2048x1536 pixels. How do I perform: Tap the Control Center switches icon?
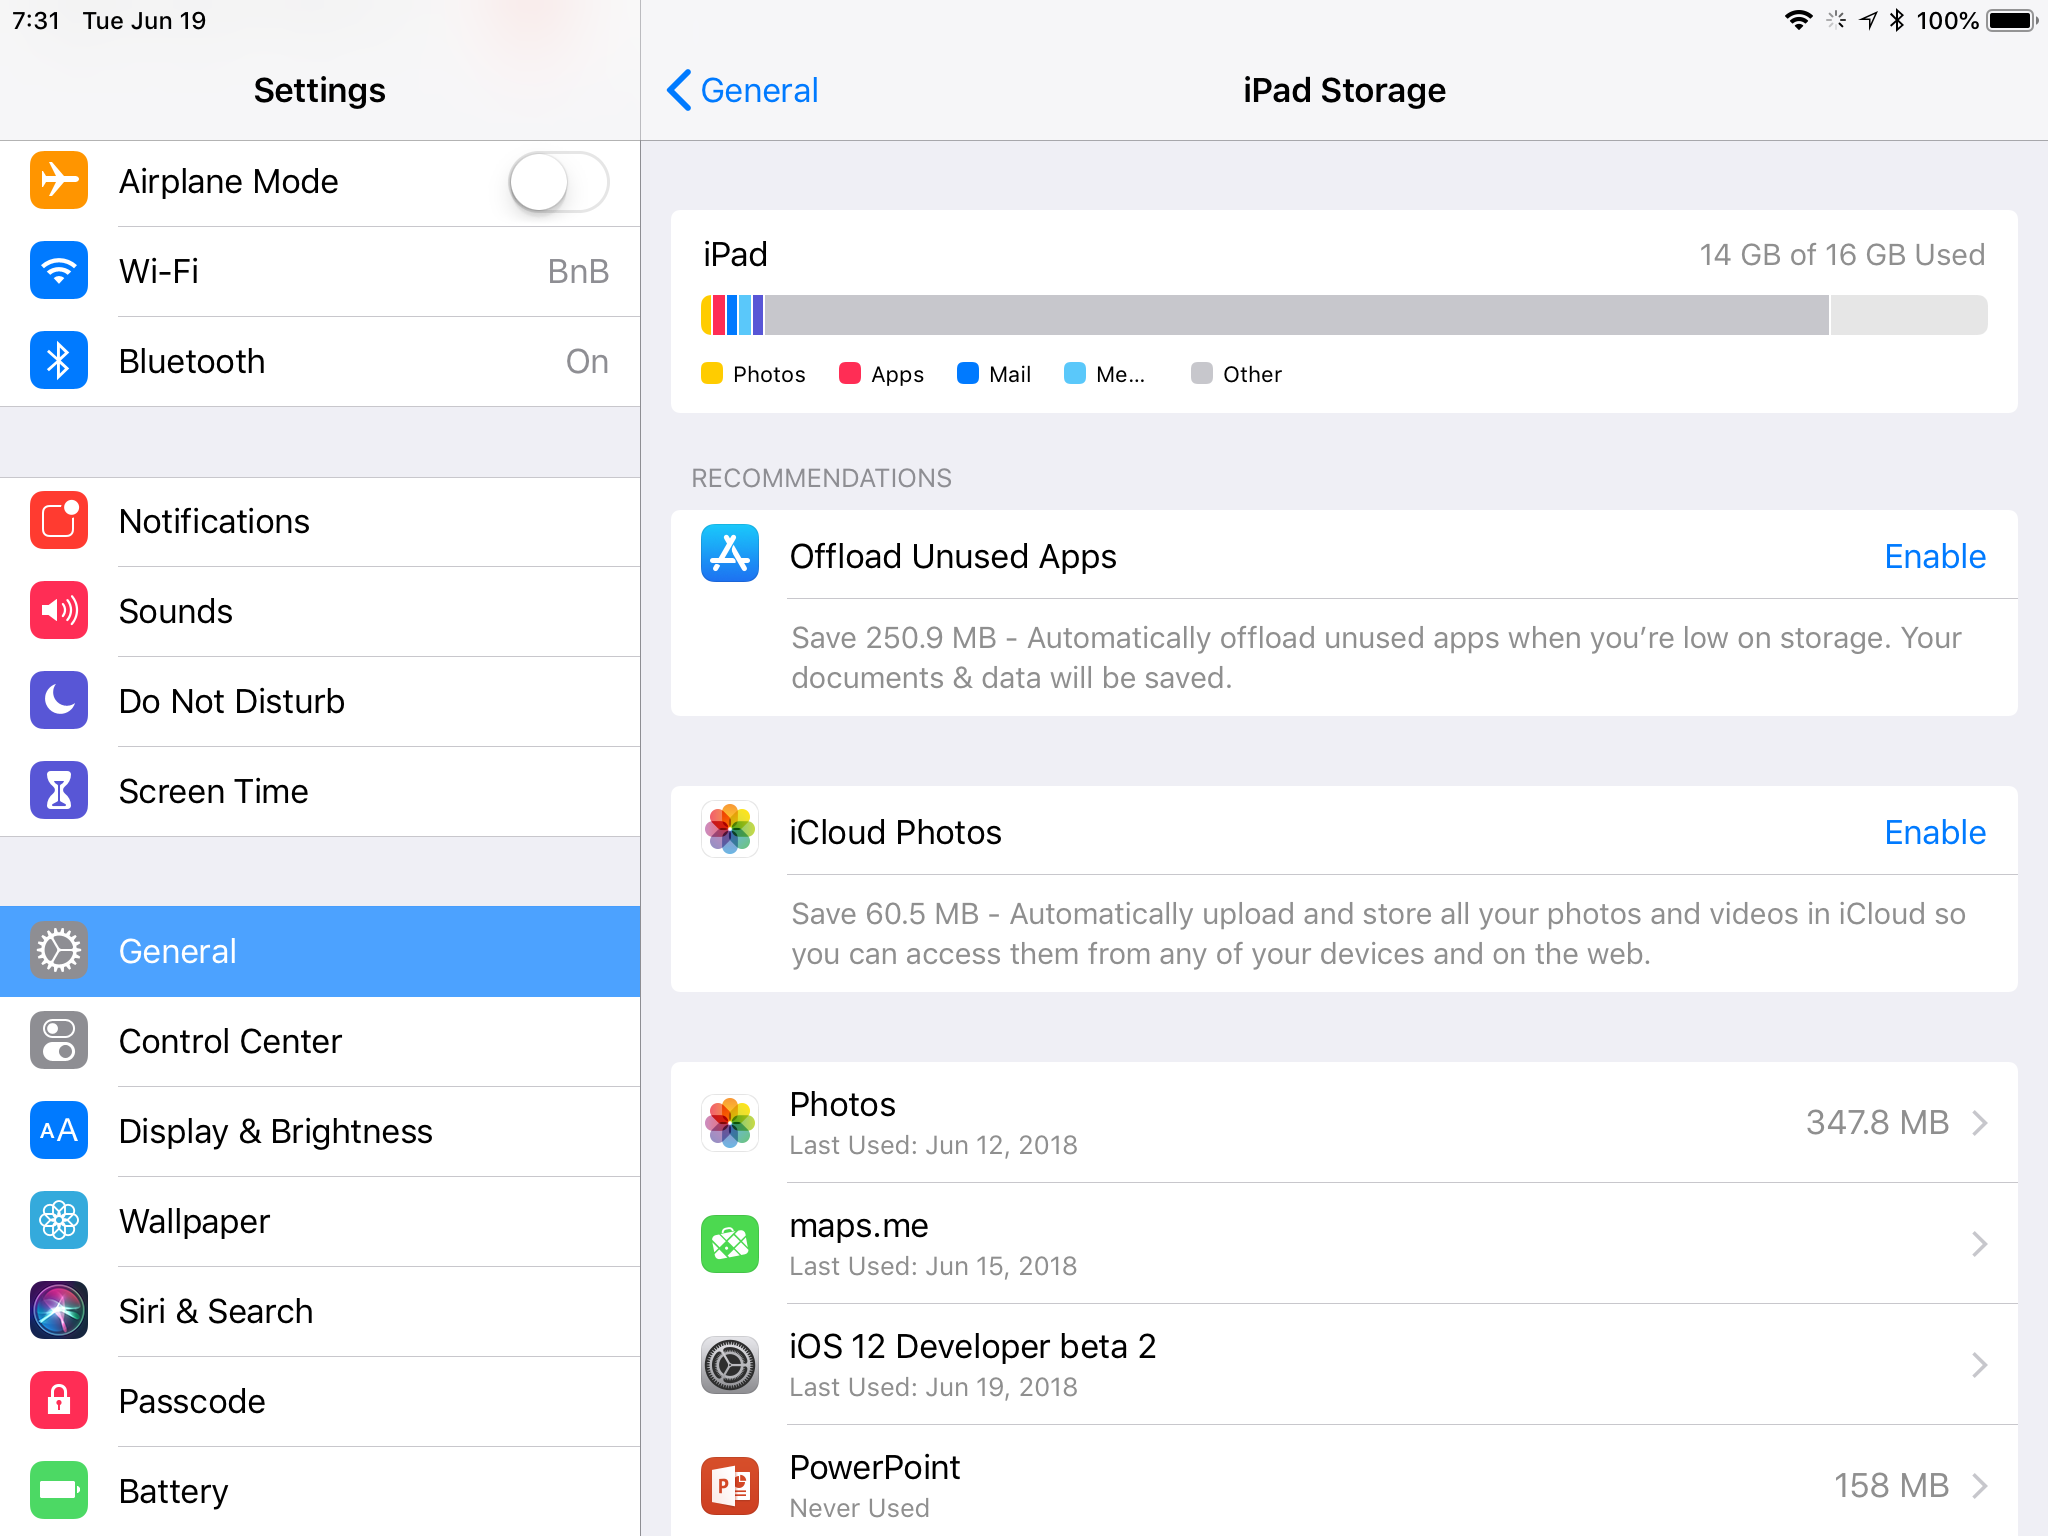[x=59, y=1041]
